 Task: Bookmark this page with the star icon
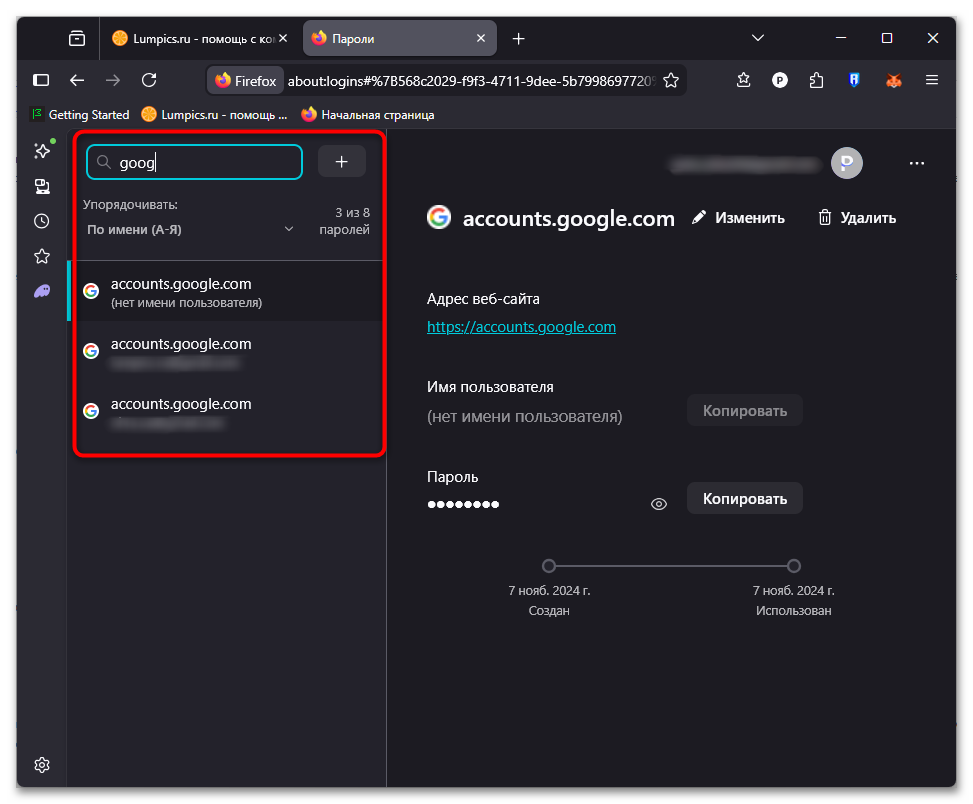pyautogui.click(x=671, y=81)
